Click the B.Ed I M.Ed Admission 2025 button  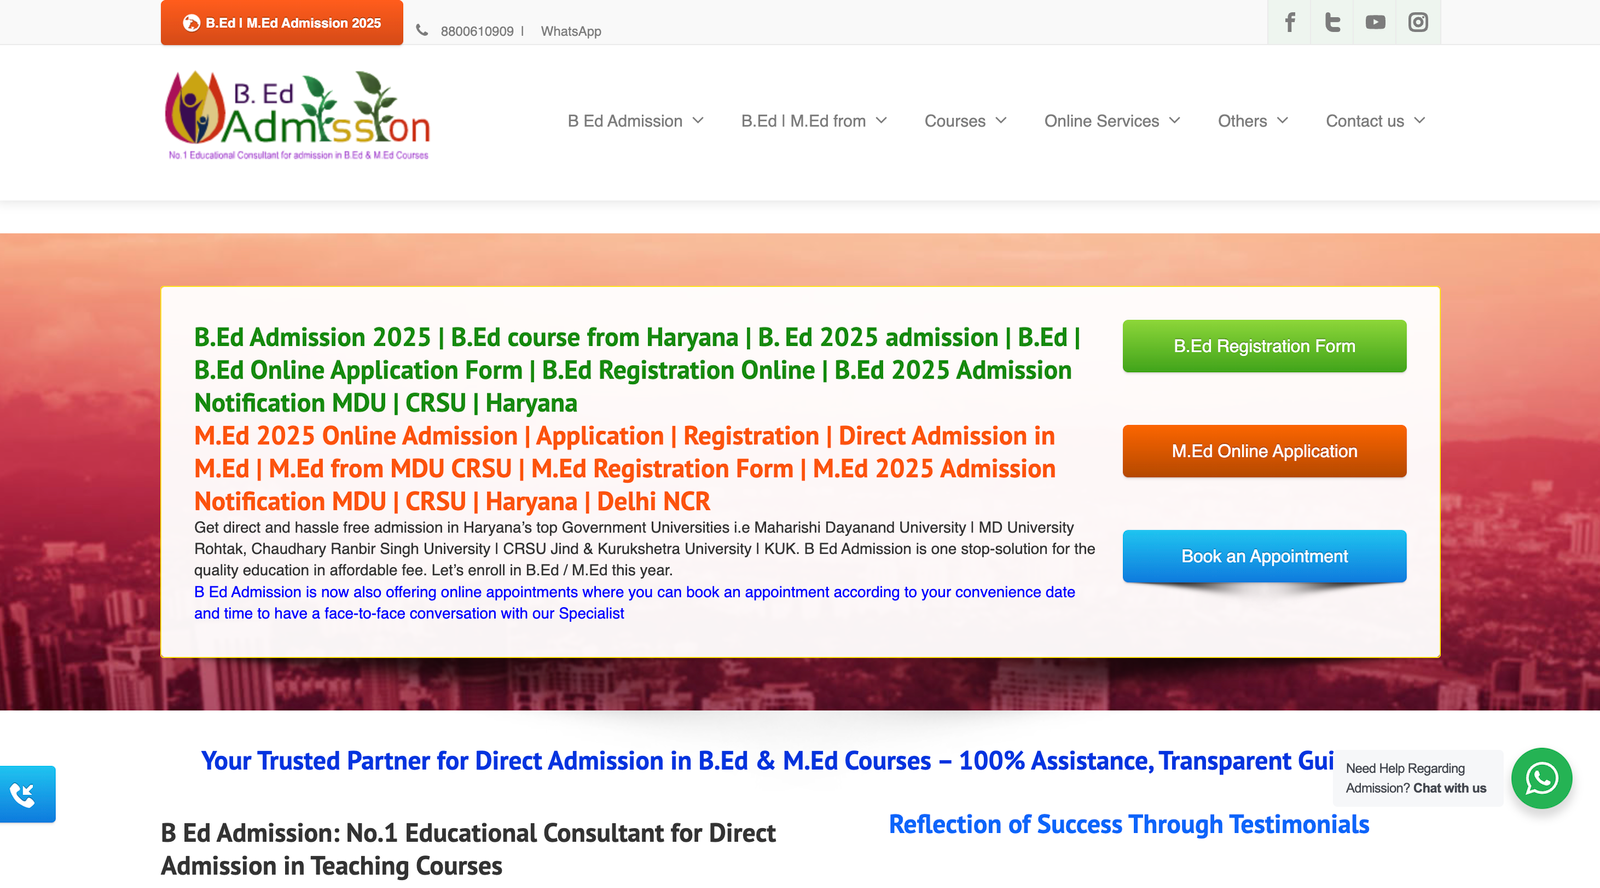pyautogui.click(x=282, y=23)
